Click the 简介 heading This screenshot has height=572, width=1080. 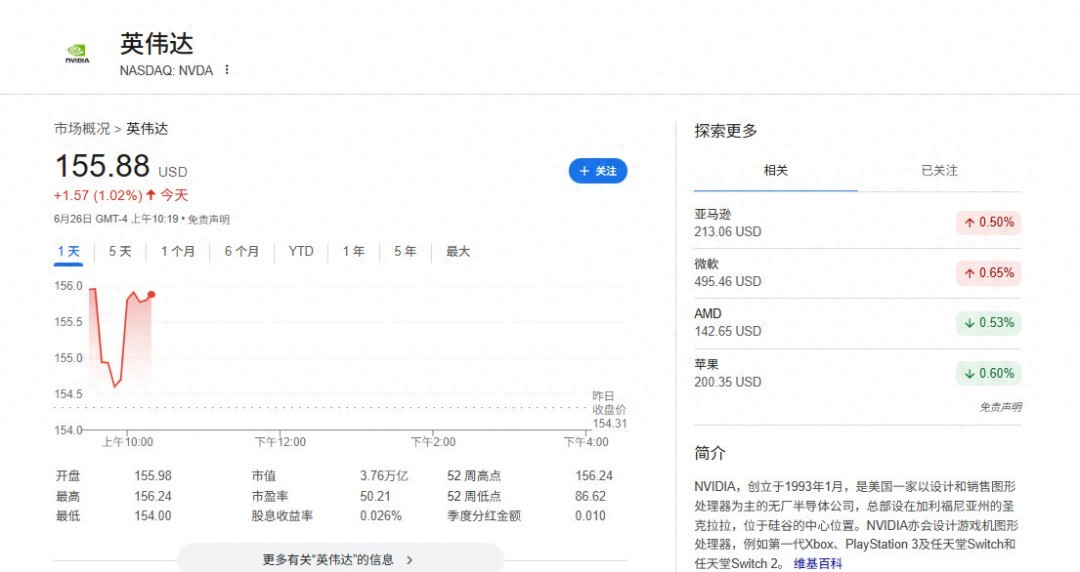click(x=709, y=453)
